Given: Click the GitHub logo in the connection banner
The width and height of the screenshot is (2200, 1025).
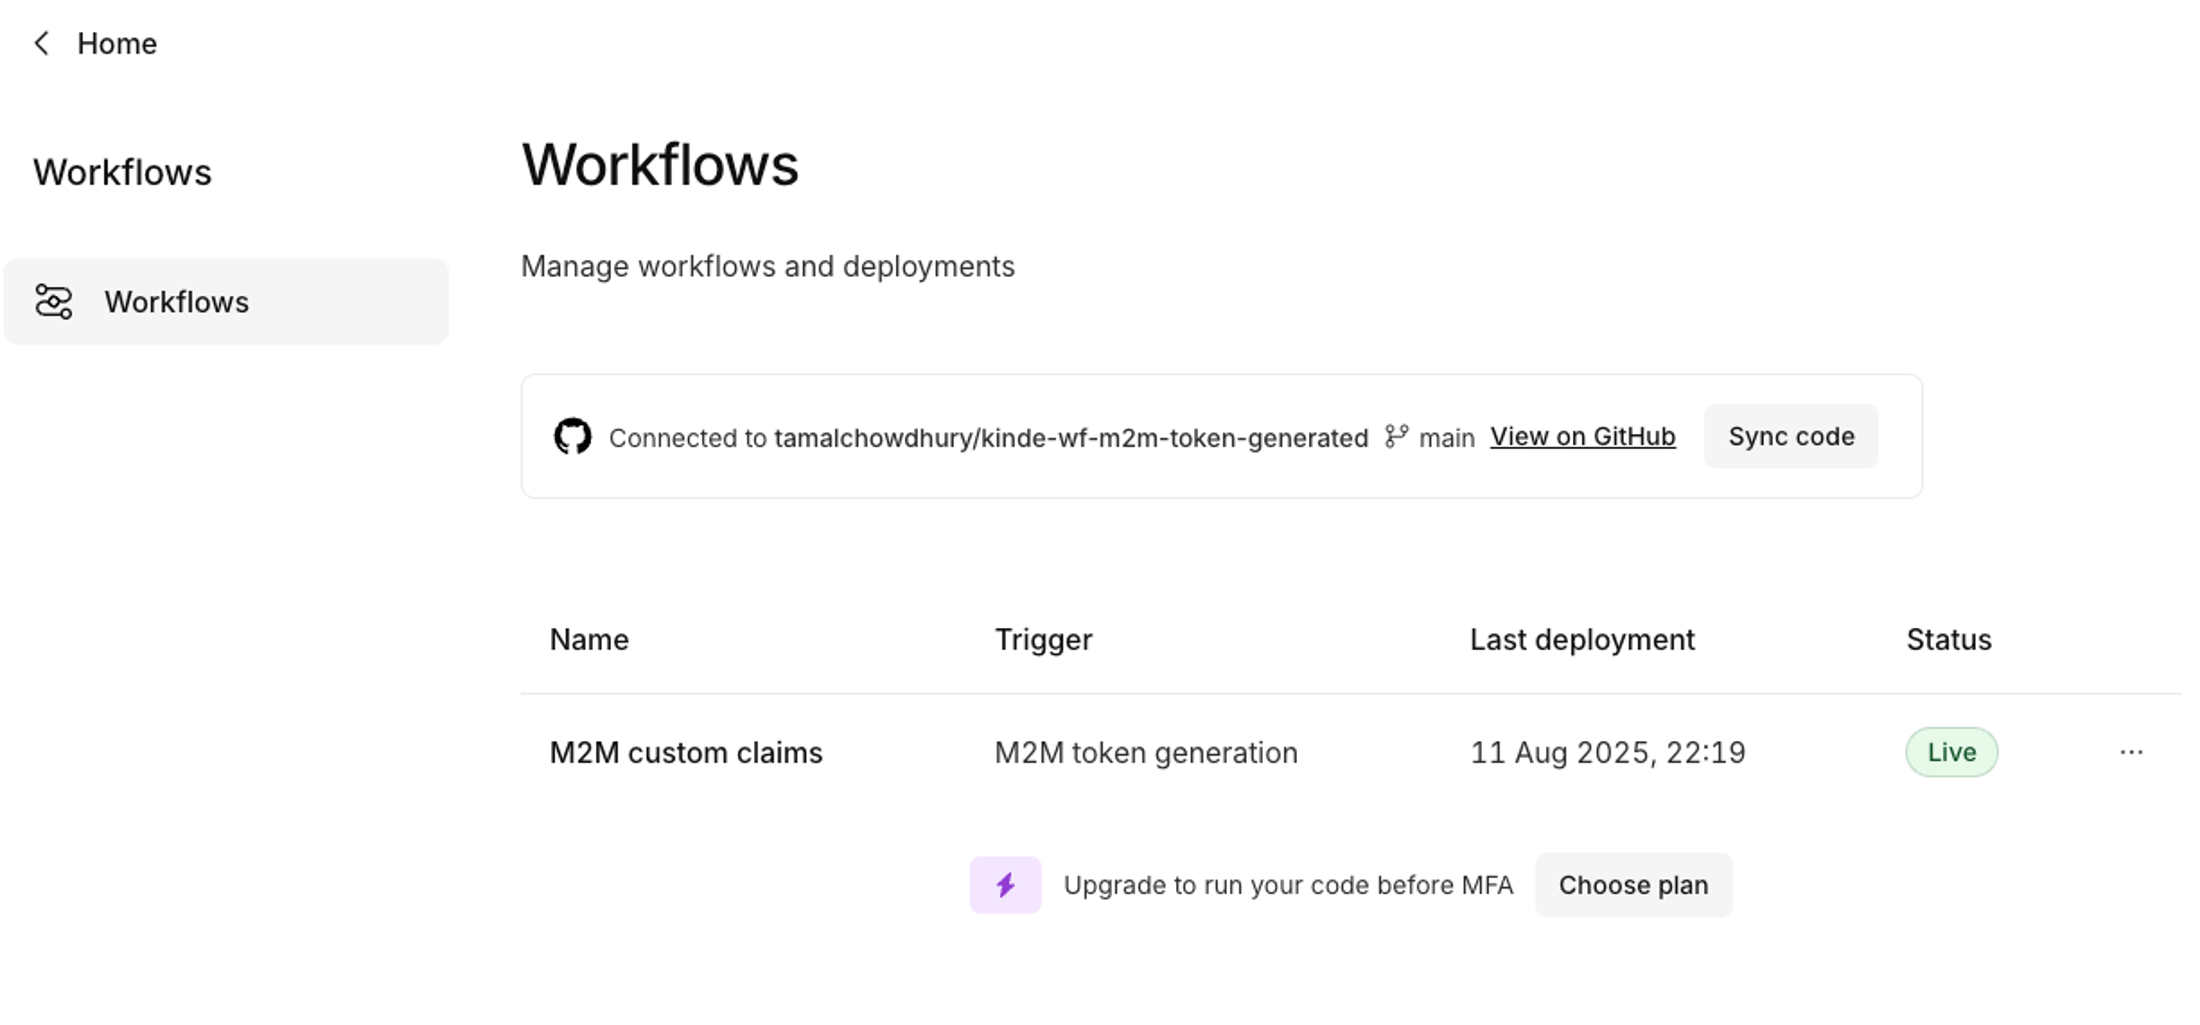Looking at the screenshot, I should (x=573, y=436).
